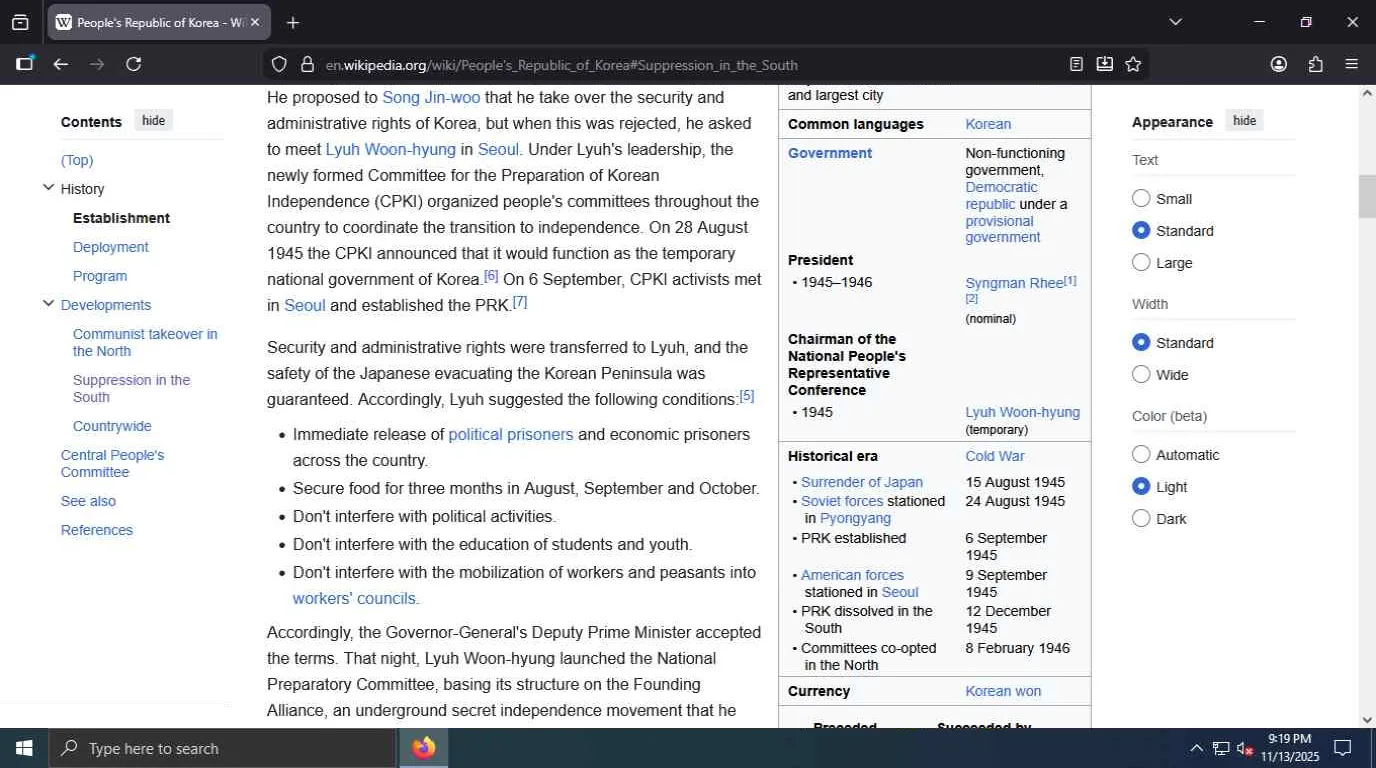Open the Soviet forces link
1376x768 pixels.
point(842,501)
